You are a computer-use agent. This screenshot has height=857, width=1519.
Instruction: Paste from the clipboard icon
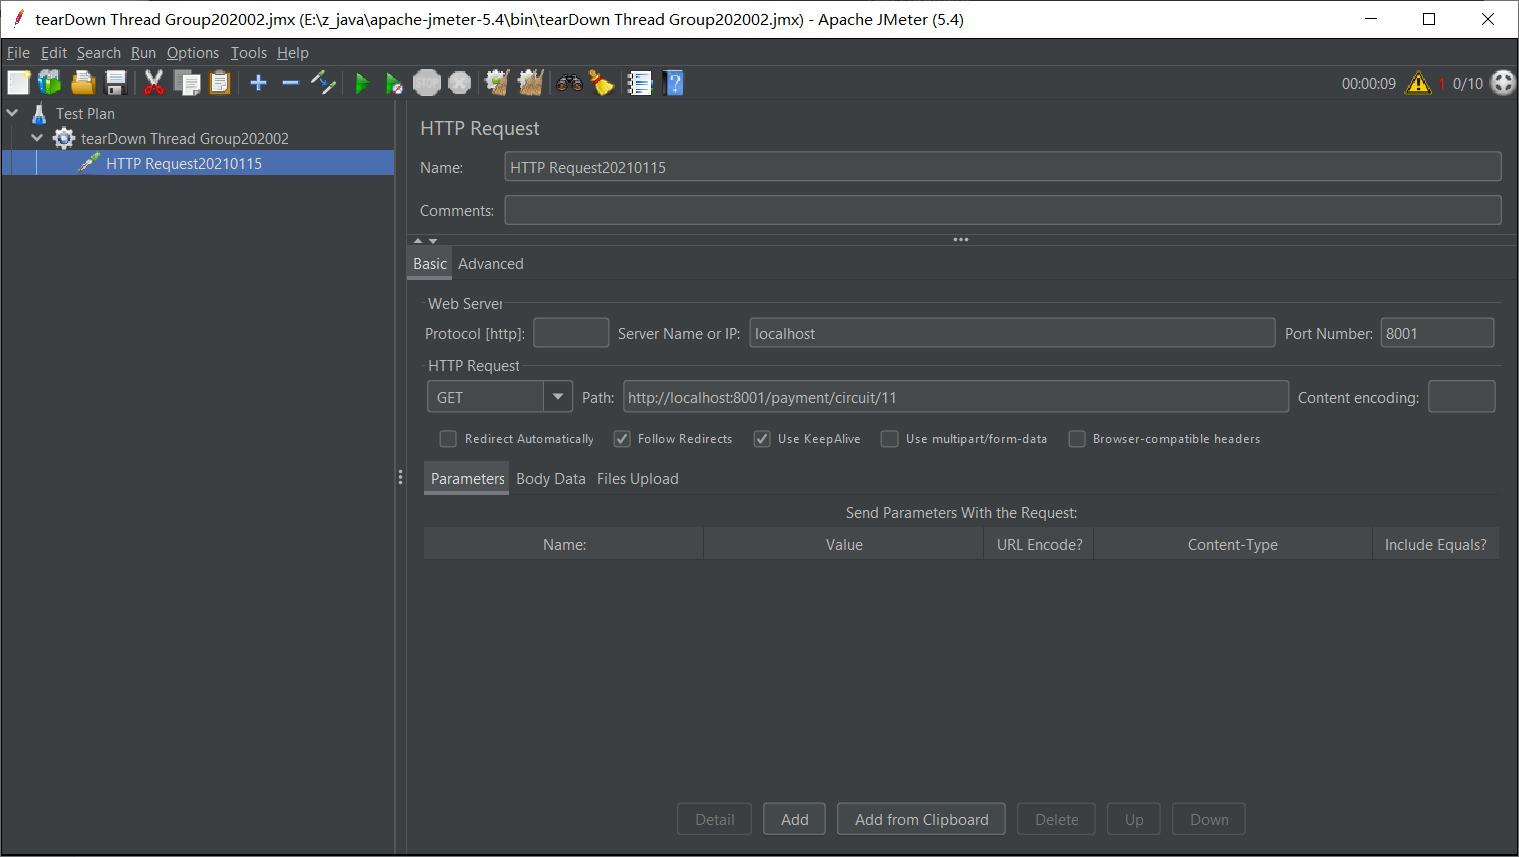click(220, 83)
